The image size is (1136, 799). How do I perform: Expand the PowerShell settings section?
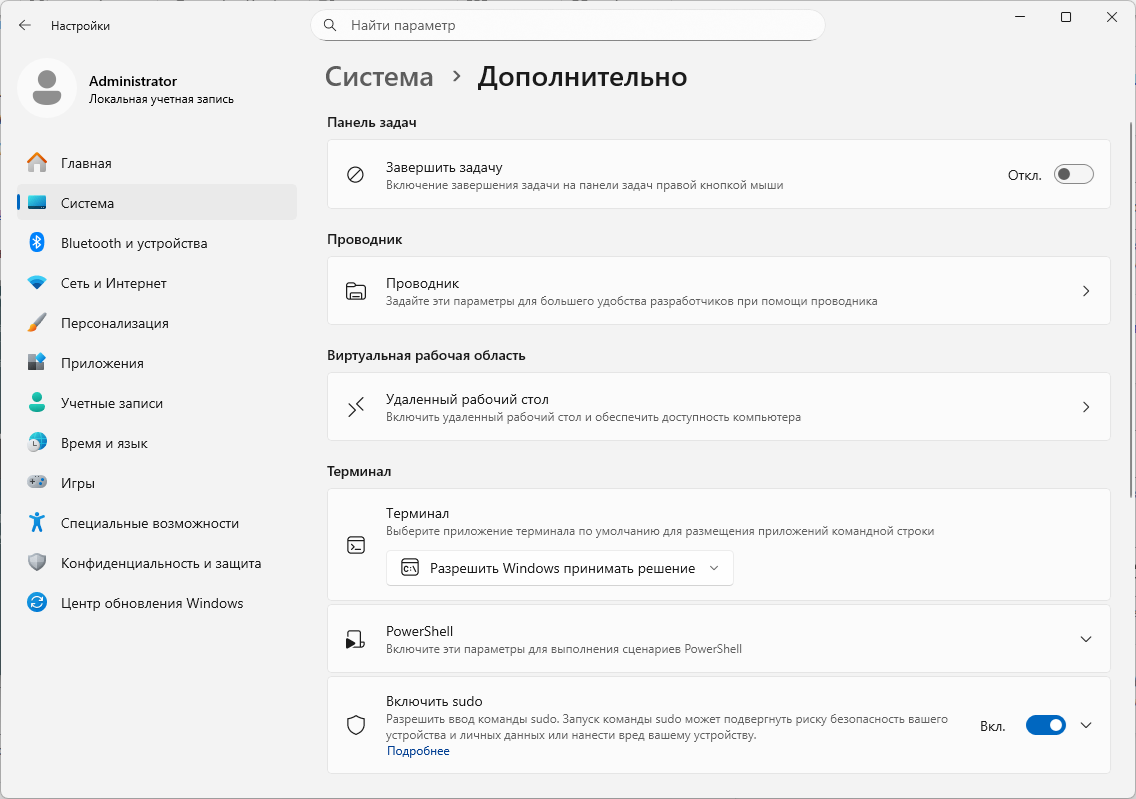(x=1086, y=639)
